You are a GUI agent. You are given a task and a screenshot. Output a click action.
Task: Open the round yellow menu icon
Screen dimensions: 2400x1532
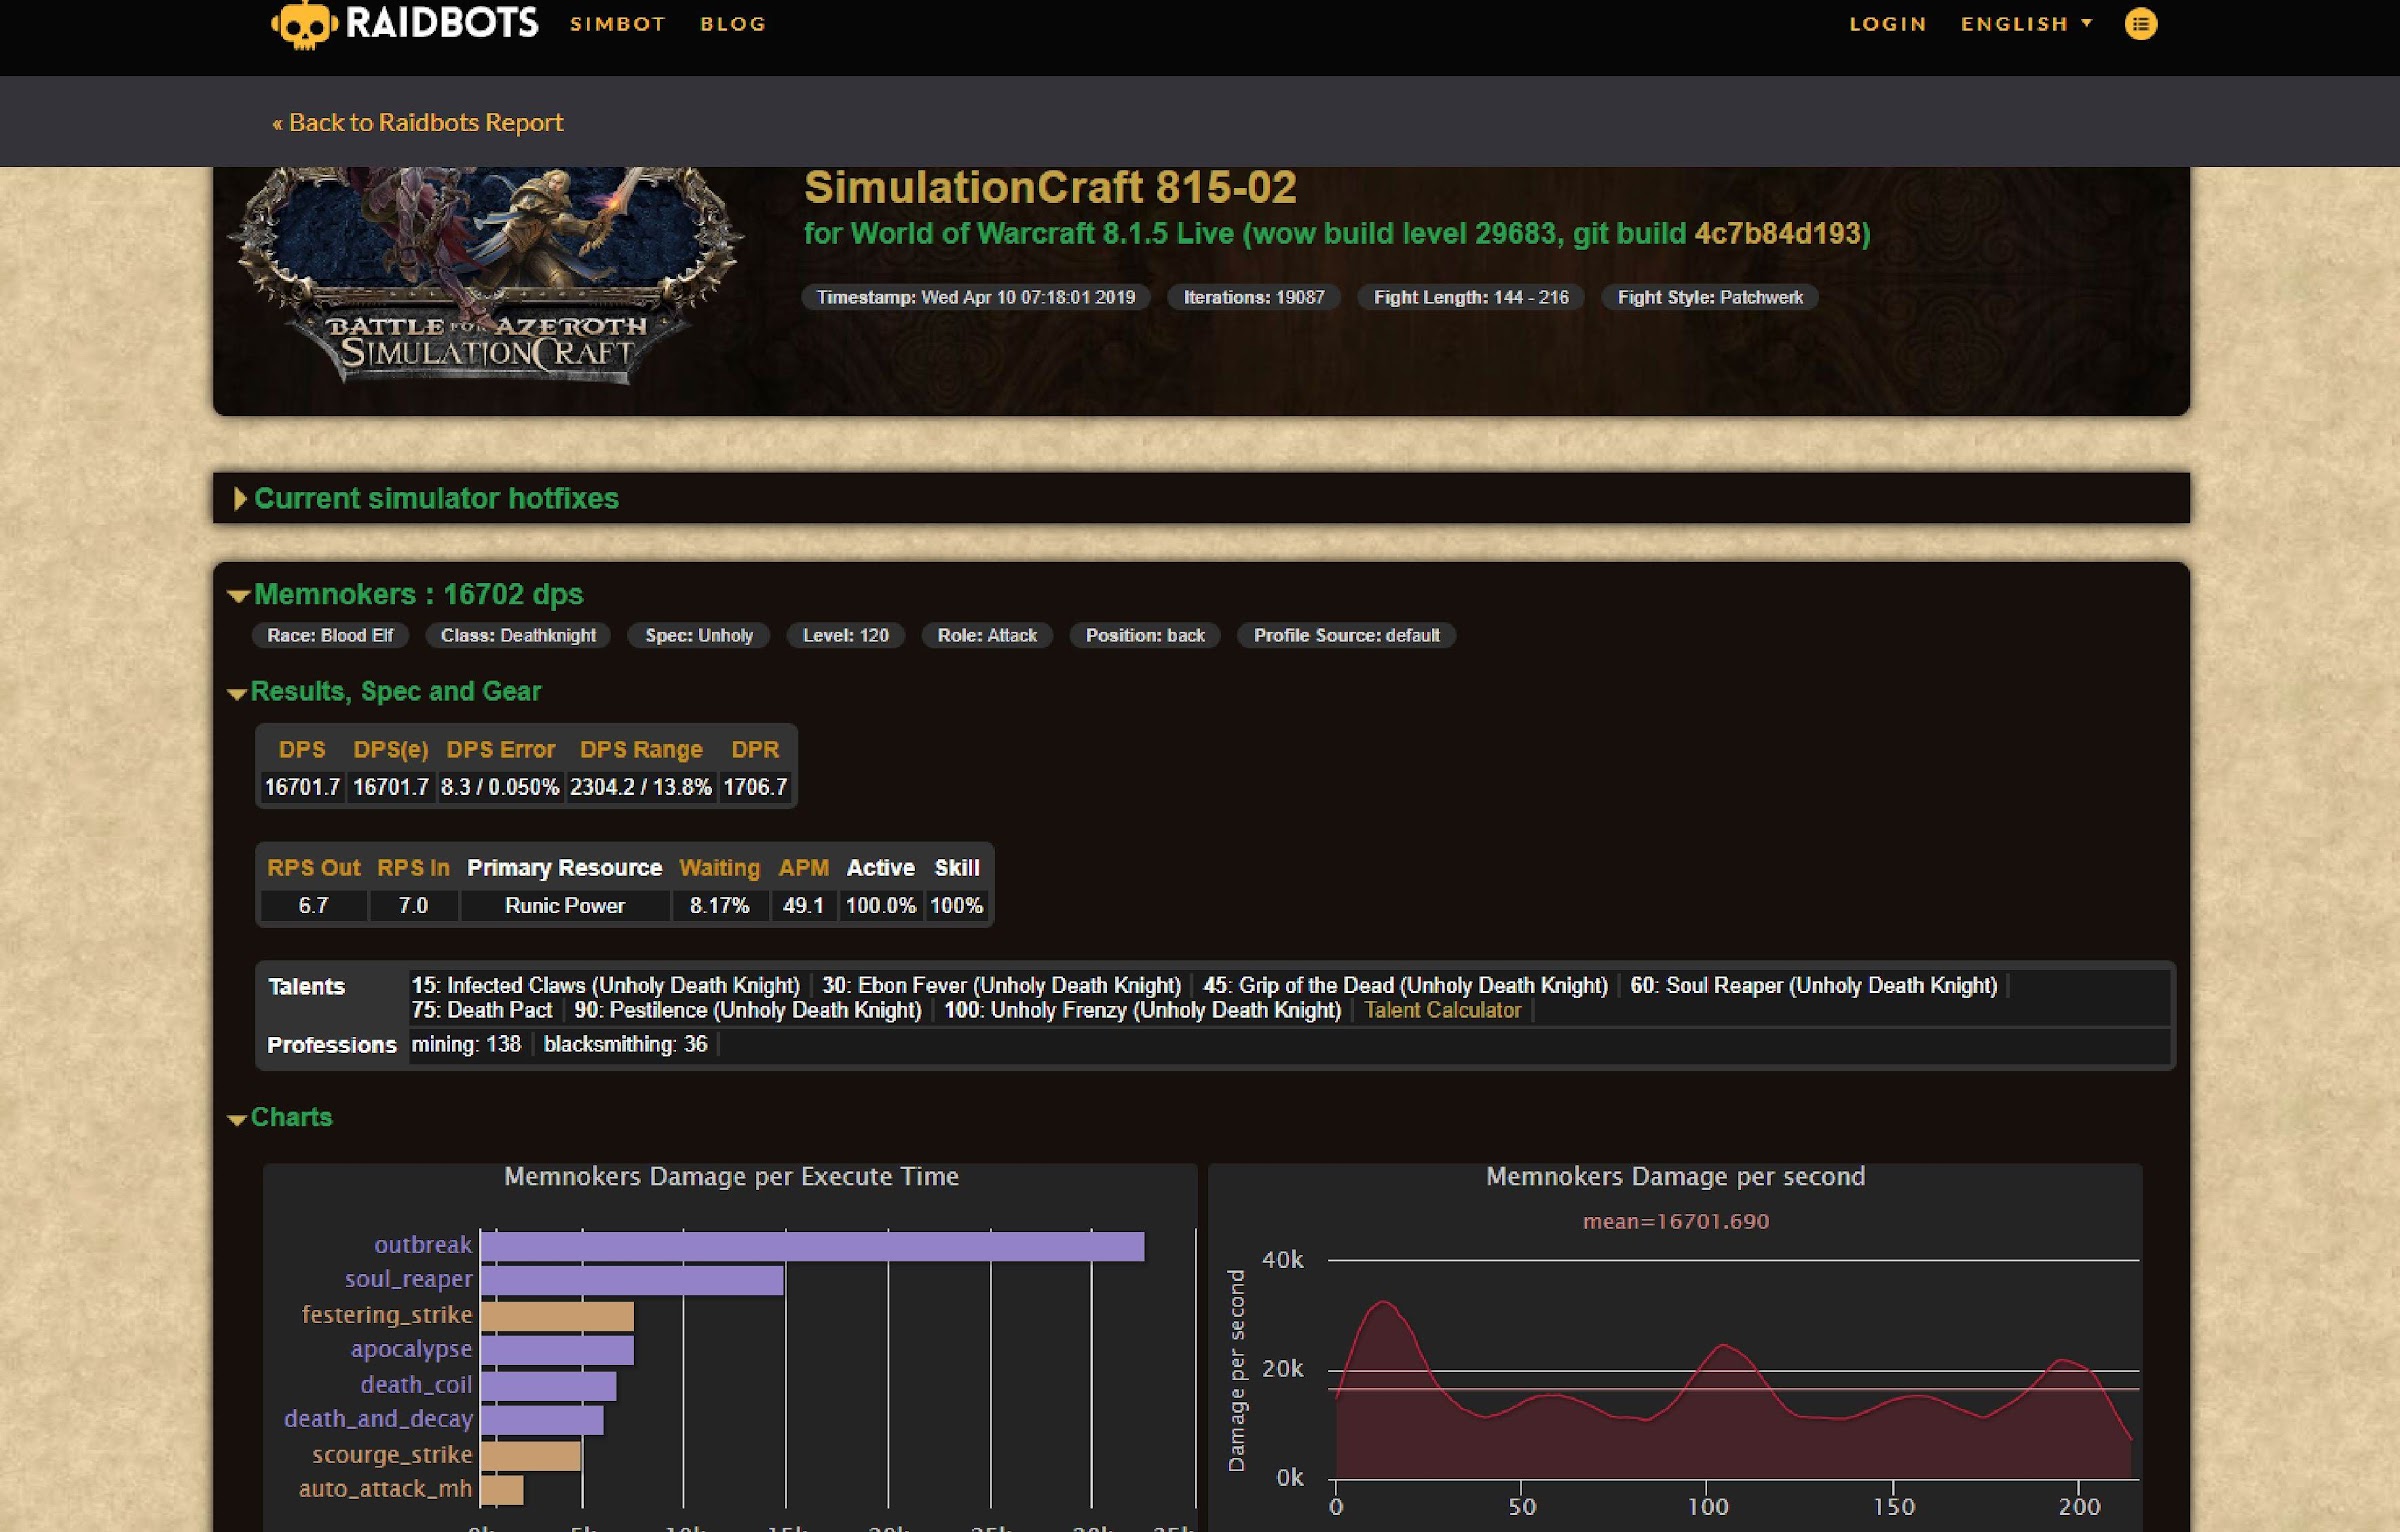click(2140, 24)
